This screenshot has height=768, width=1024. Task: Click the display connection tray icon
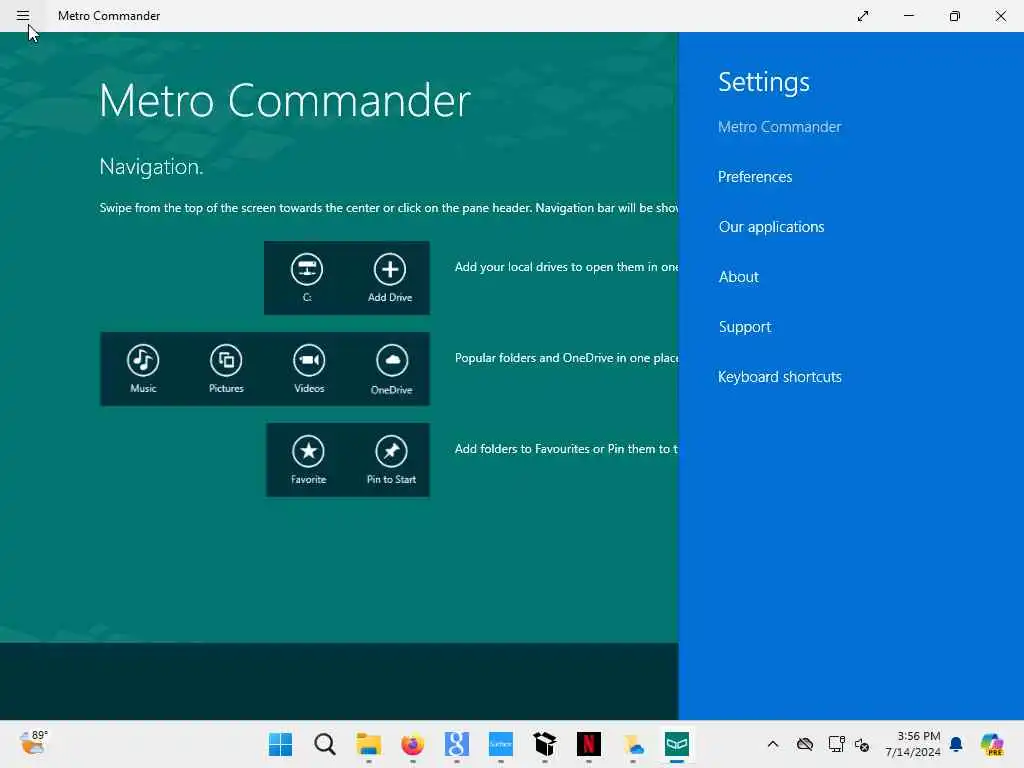(836, 744)
